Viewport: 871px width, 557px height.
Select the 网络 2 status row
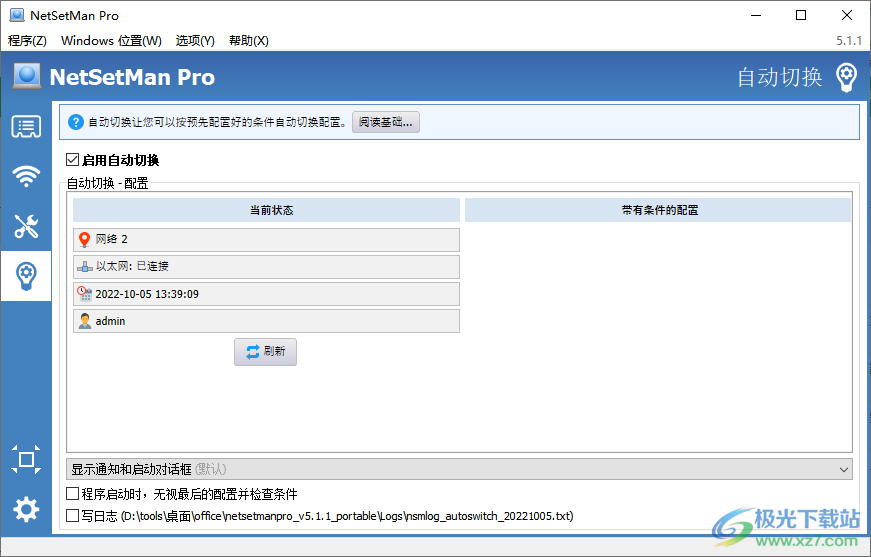266,239
